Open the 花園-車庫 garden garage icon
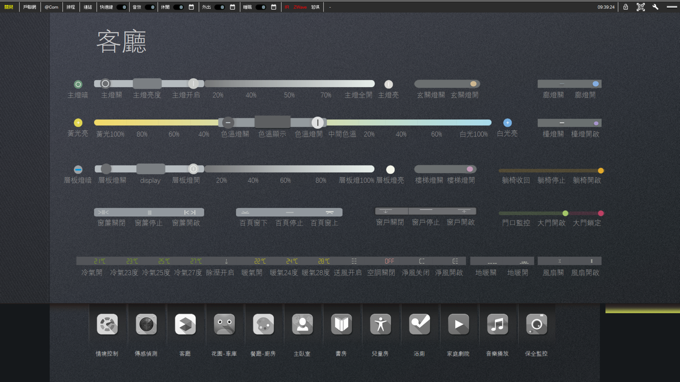 point(224,324)
